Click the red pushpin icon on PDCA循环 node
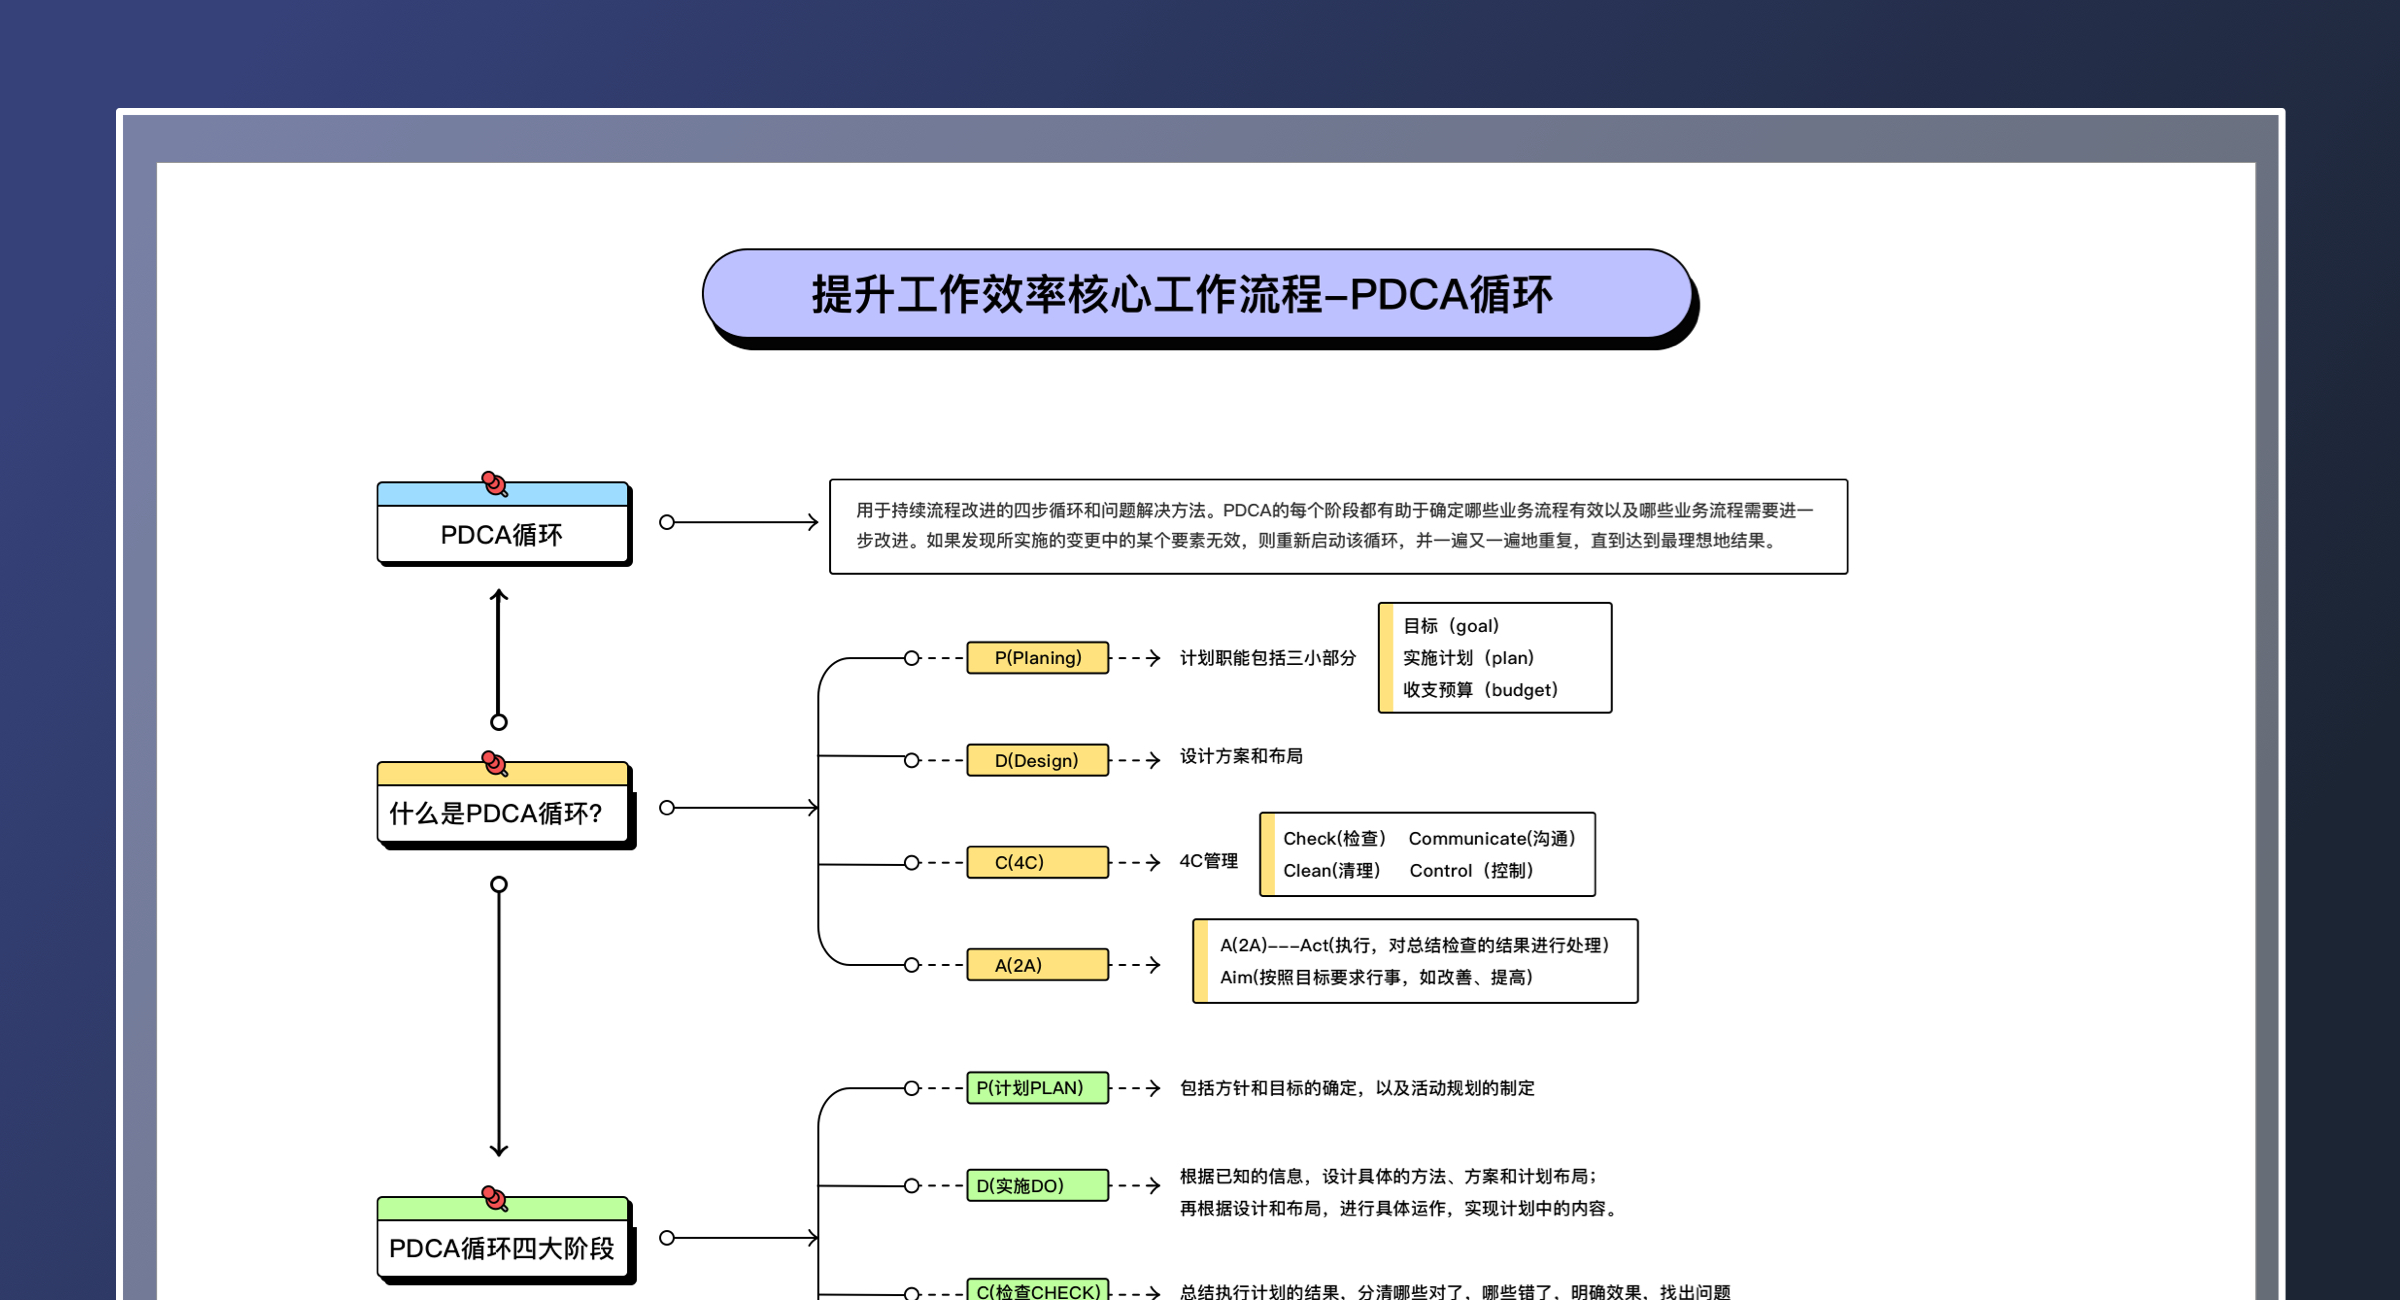2400x1300 pixels. [494, 485]
